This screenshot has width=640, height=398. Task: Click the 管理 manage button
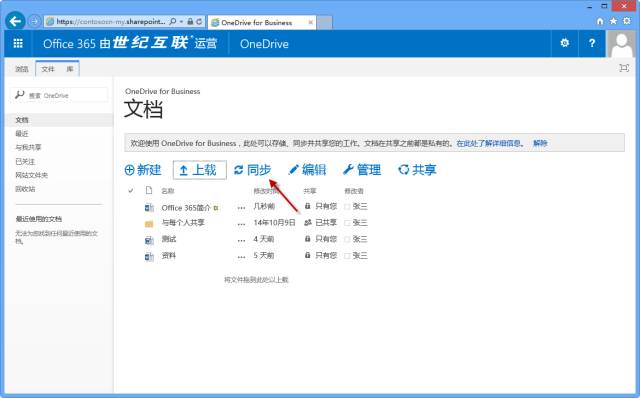[362, 170]
